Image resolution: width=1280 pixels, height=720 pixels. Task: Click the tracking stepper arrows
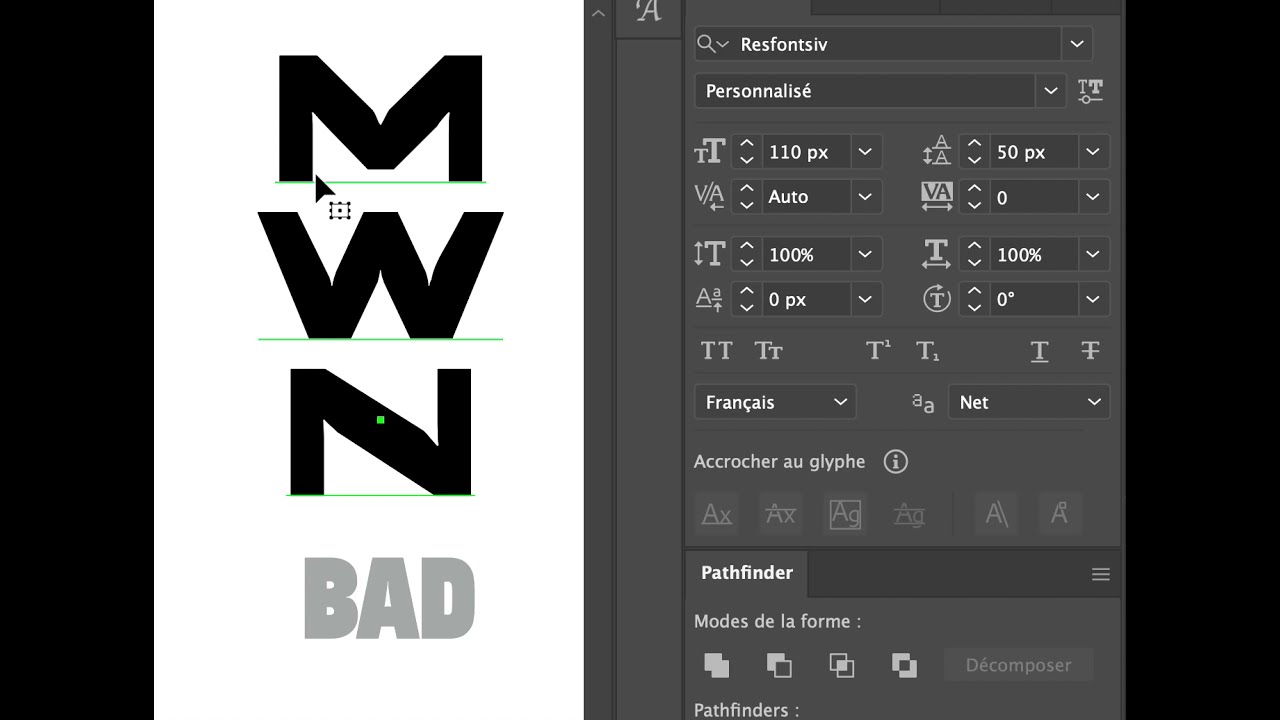pyautogui.click(x=975, y=197)
